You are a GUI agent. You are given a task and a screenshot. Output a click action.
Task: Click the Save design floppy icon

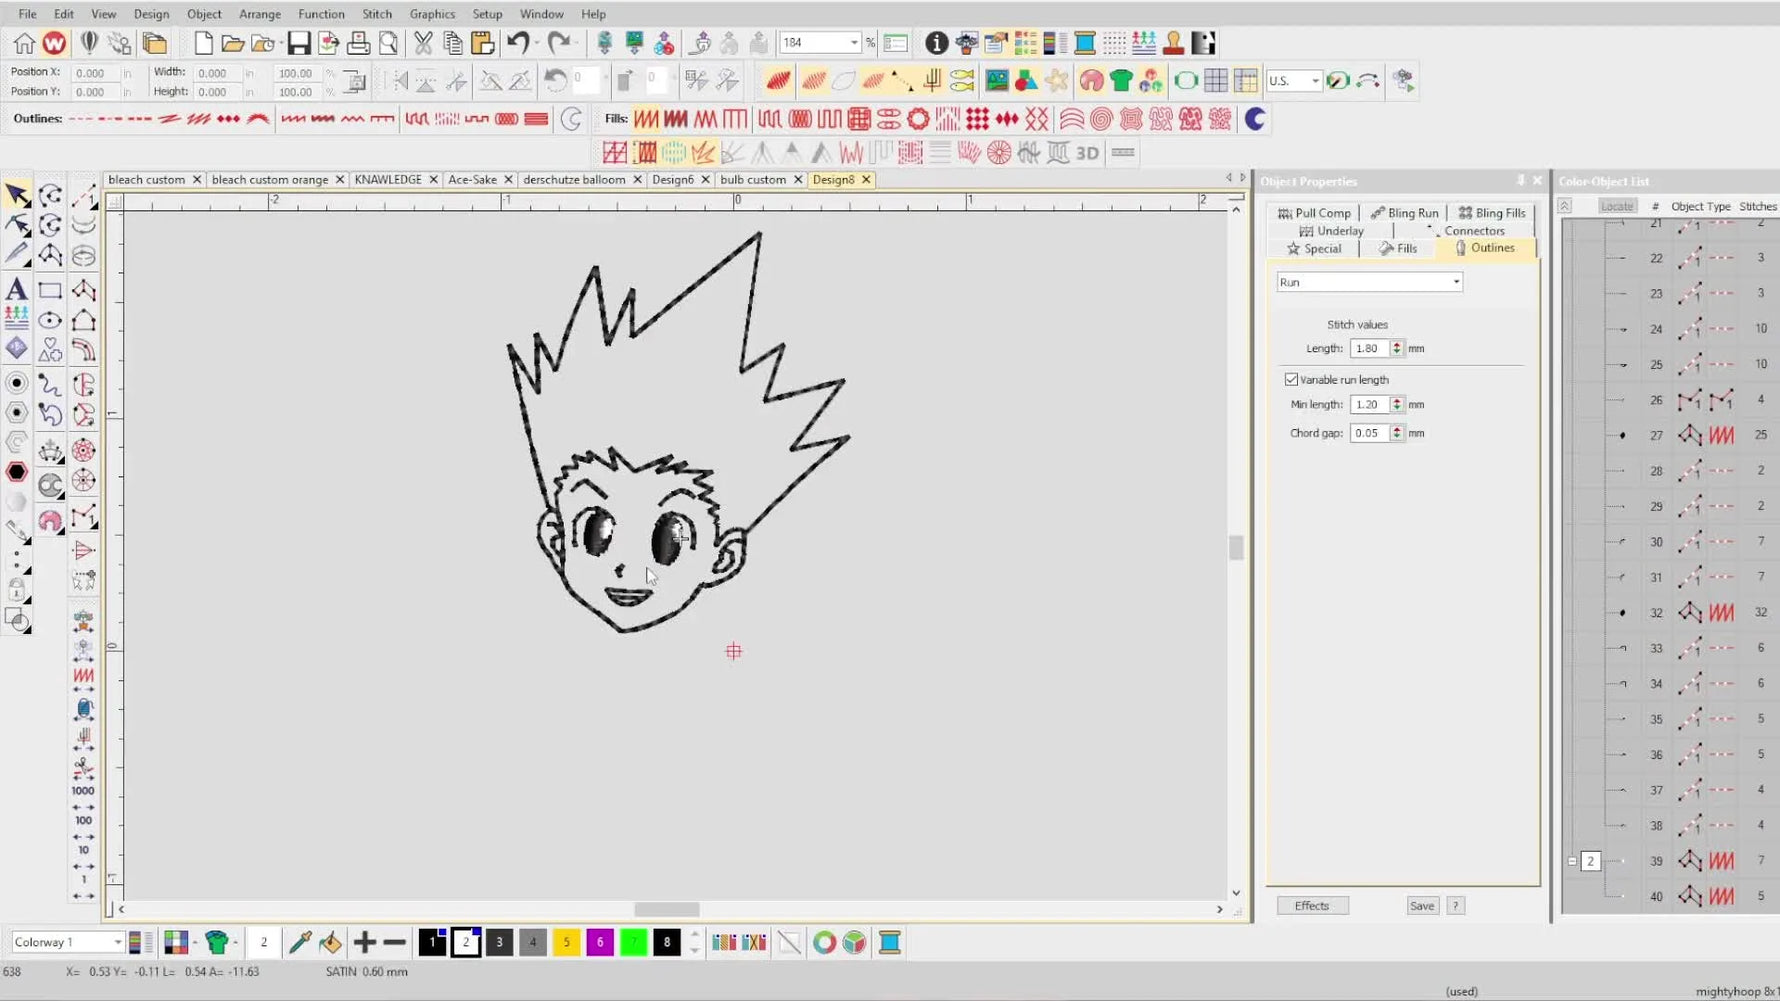(x=298, y=43)
